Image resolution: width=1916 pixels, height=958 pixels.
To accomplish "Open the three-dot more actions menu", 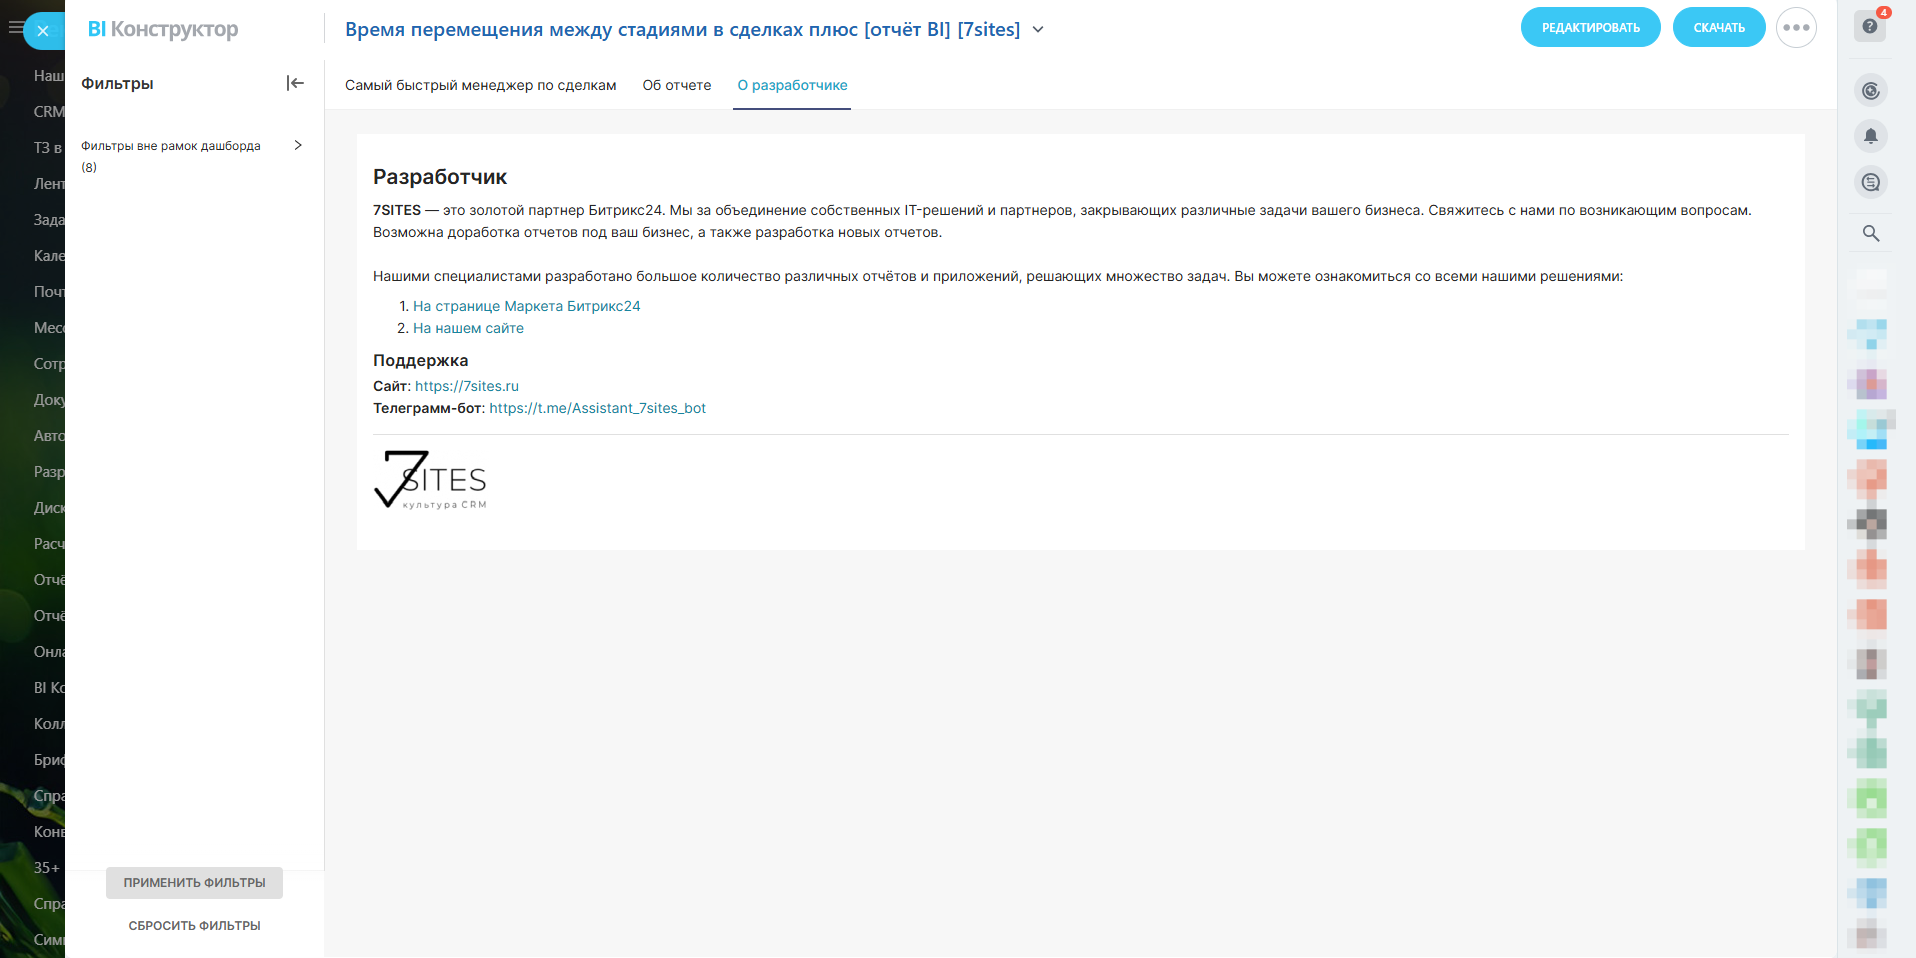I will (1796, 28).
